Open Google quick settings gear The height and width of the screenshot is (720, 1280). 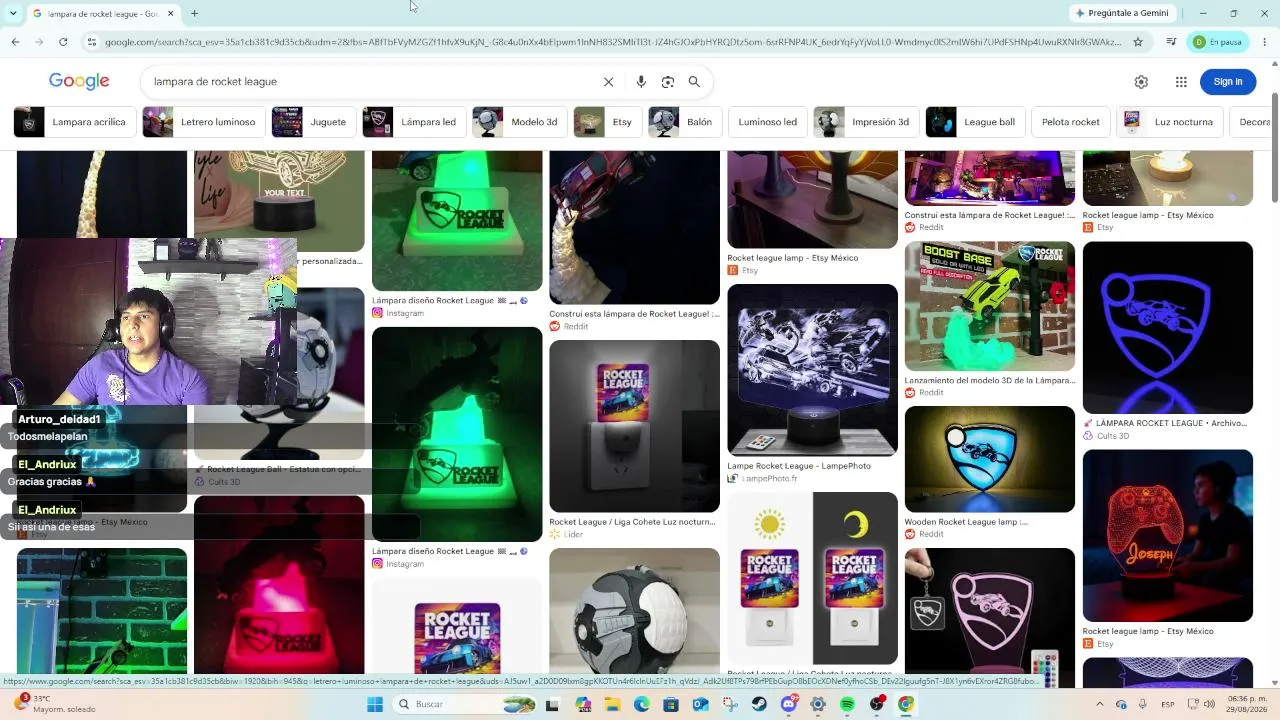tap(1141, 82)
